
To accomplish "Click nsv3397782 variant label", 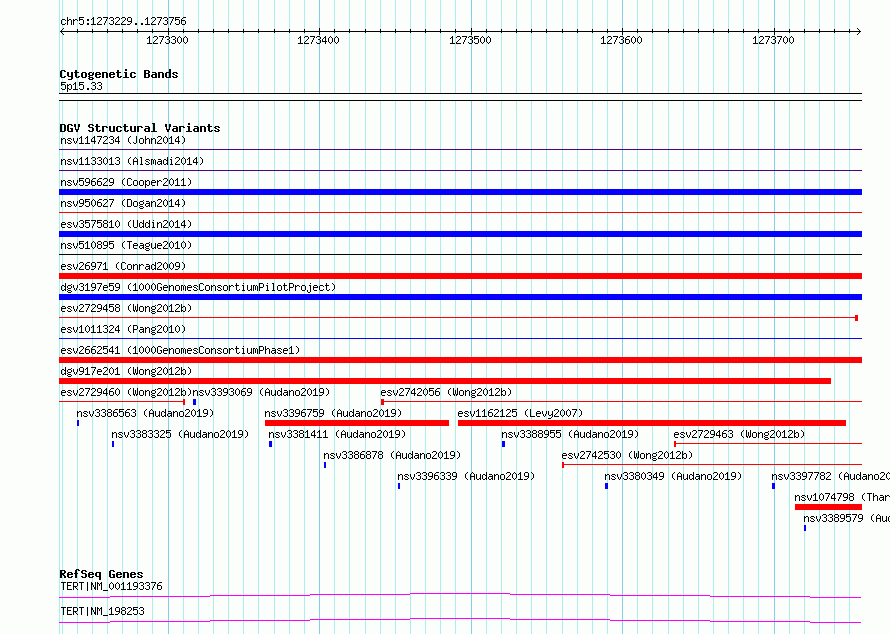I will coord(830,476).
